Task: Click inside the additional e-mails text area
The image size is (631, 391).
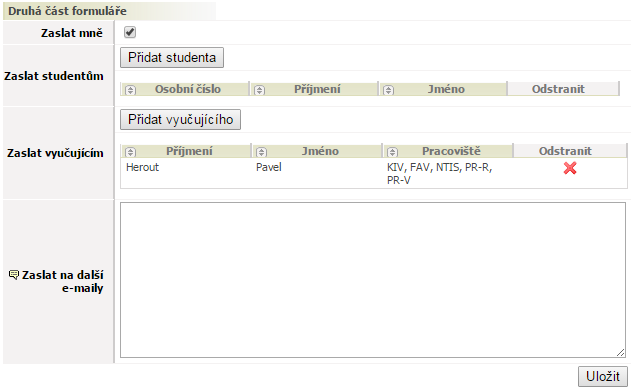Action: pos(373,280)
